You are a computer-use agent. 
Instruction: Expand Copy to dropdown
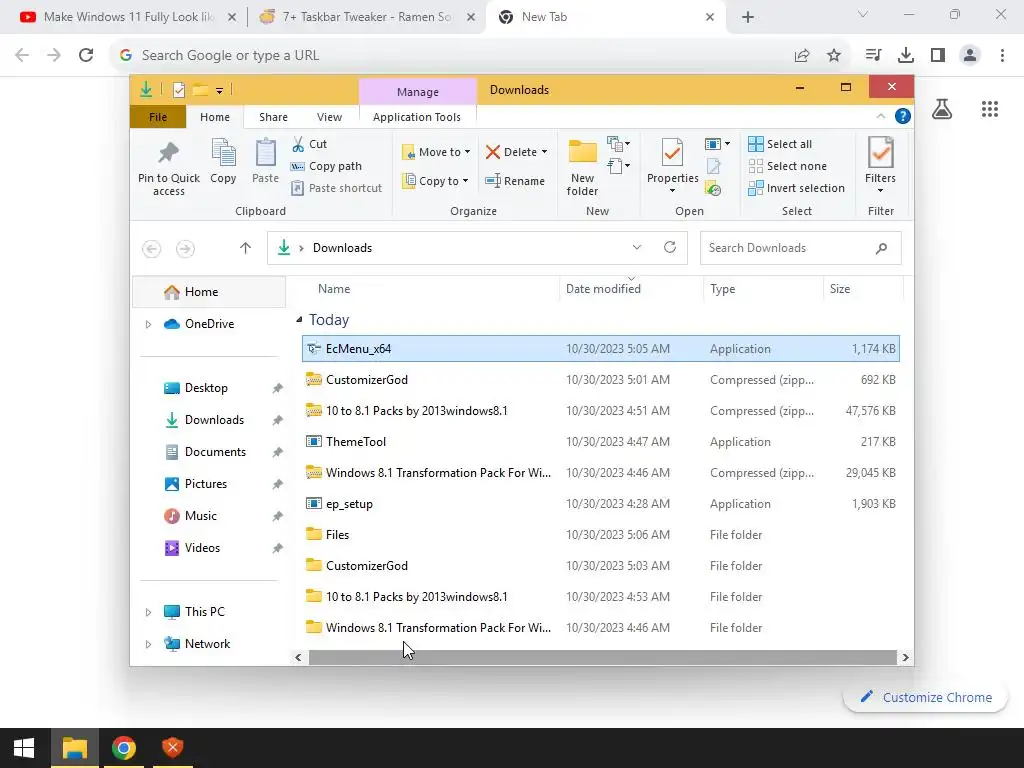coord(465,181)
